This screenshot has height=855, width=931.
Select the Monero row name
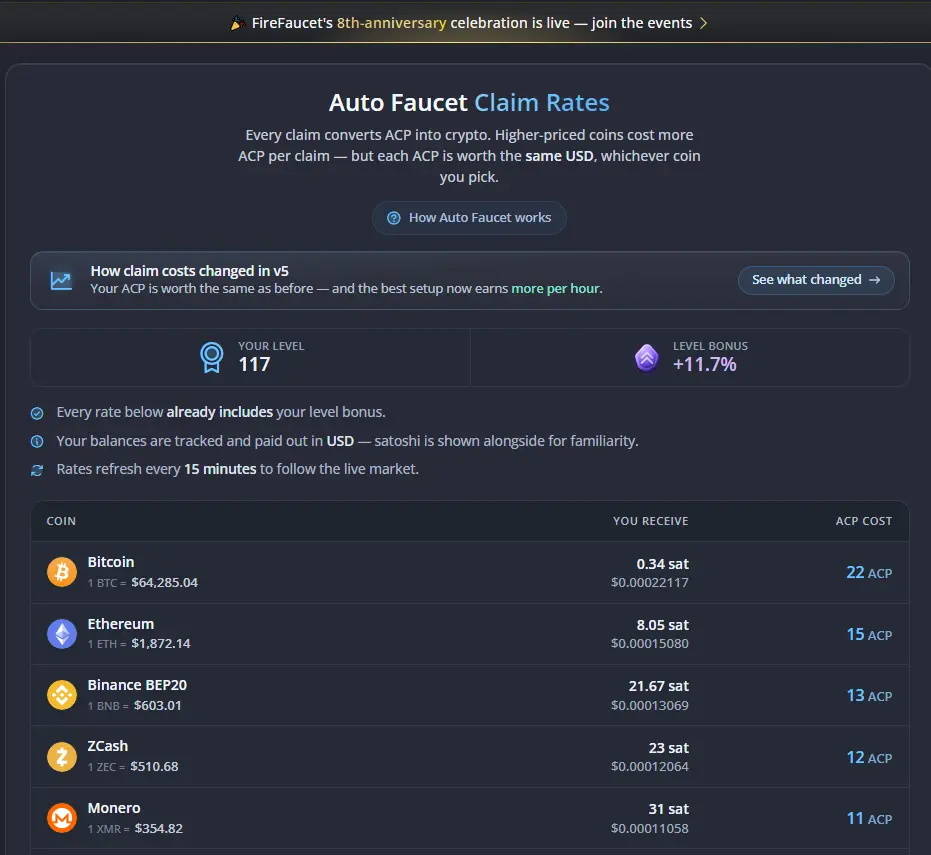pos(114,808)
